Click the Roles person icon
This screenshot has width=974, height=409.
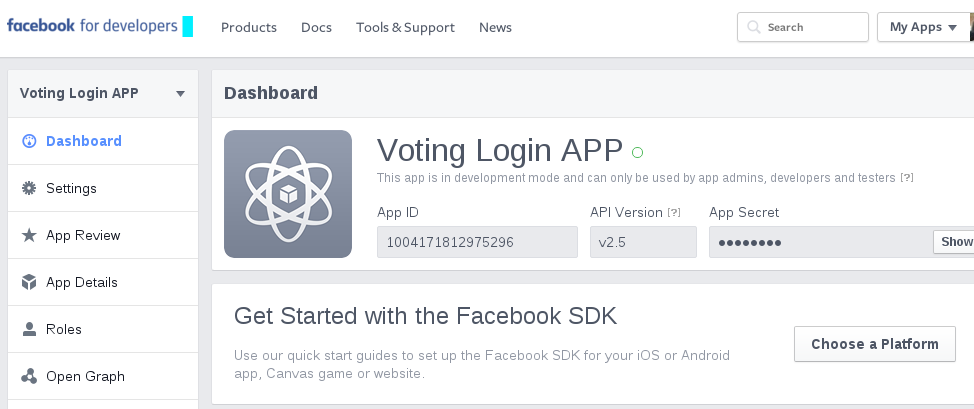pyautogui.click(x=29, y=329)
